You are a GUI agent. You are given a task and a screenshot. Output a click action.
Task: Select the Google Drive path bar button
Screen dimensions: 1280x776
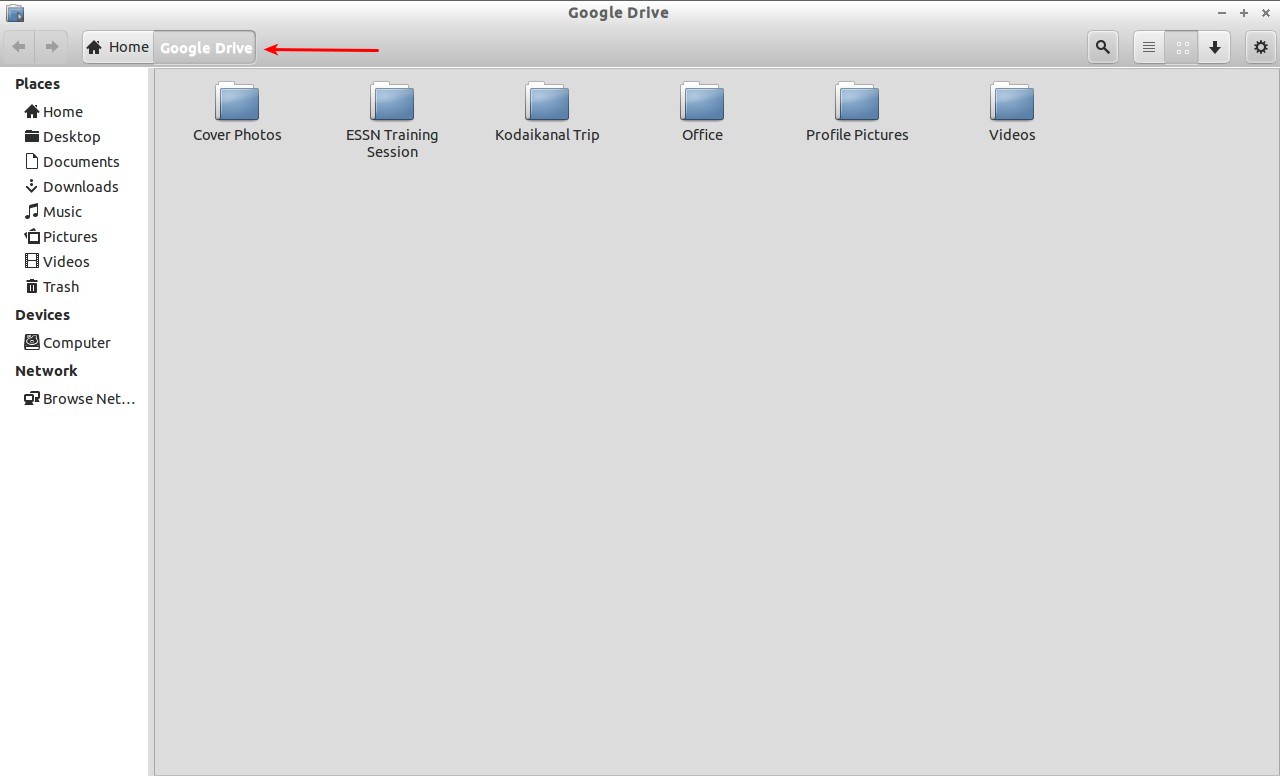click(x=205, y=47)
